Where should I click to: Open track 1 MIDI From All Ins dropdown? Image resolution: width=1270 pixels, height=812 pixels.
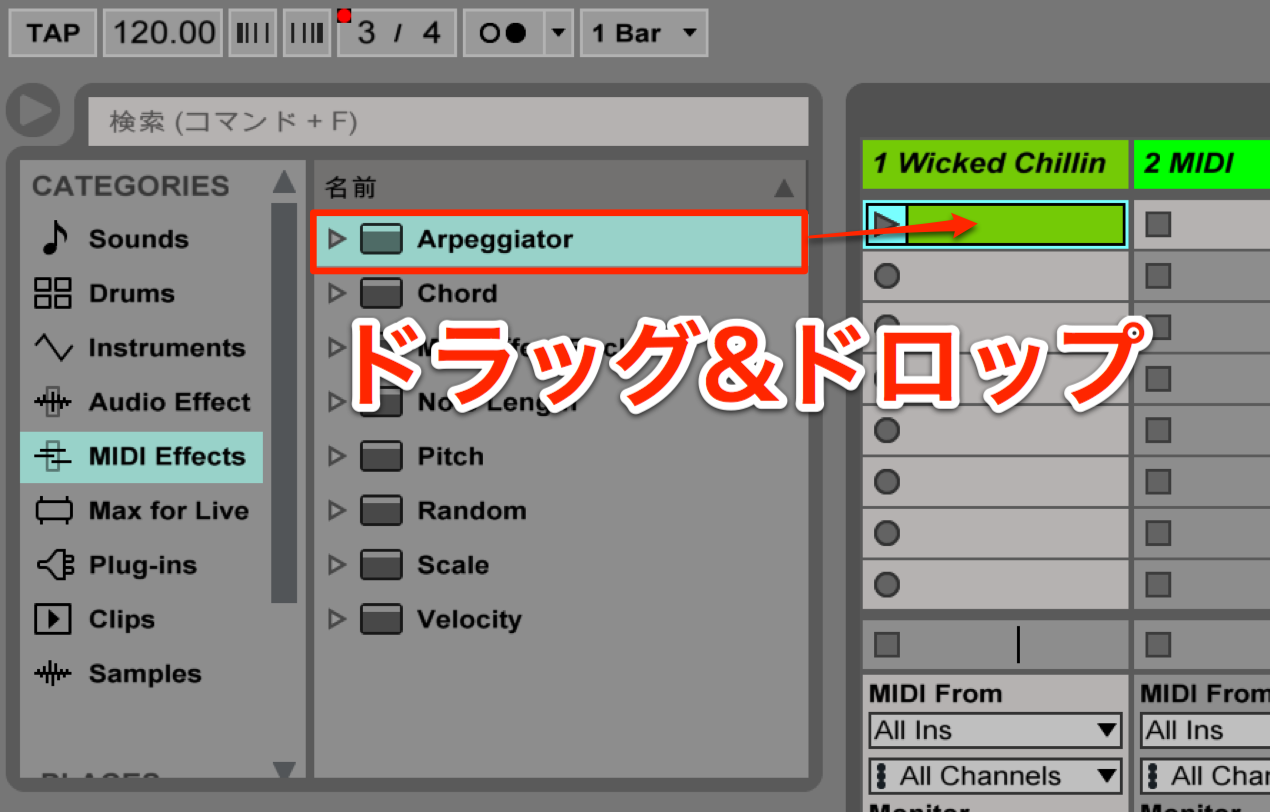point(995,730)
